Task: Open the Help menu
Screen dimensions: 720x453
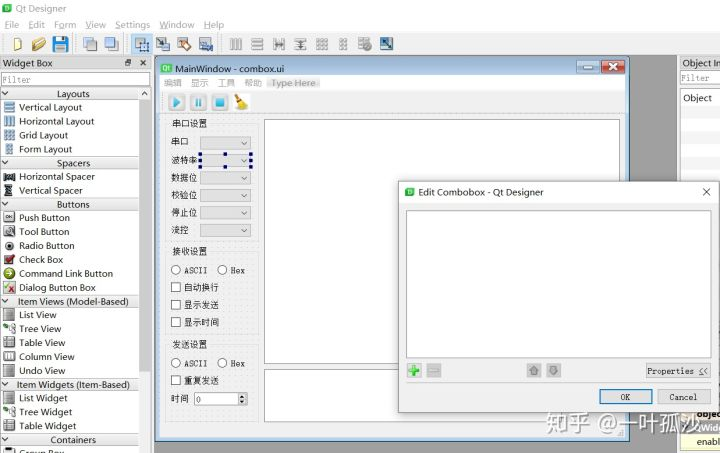Action: pos(214,25)
